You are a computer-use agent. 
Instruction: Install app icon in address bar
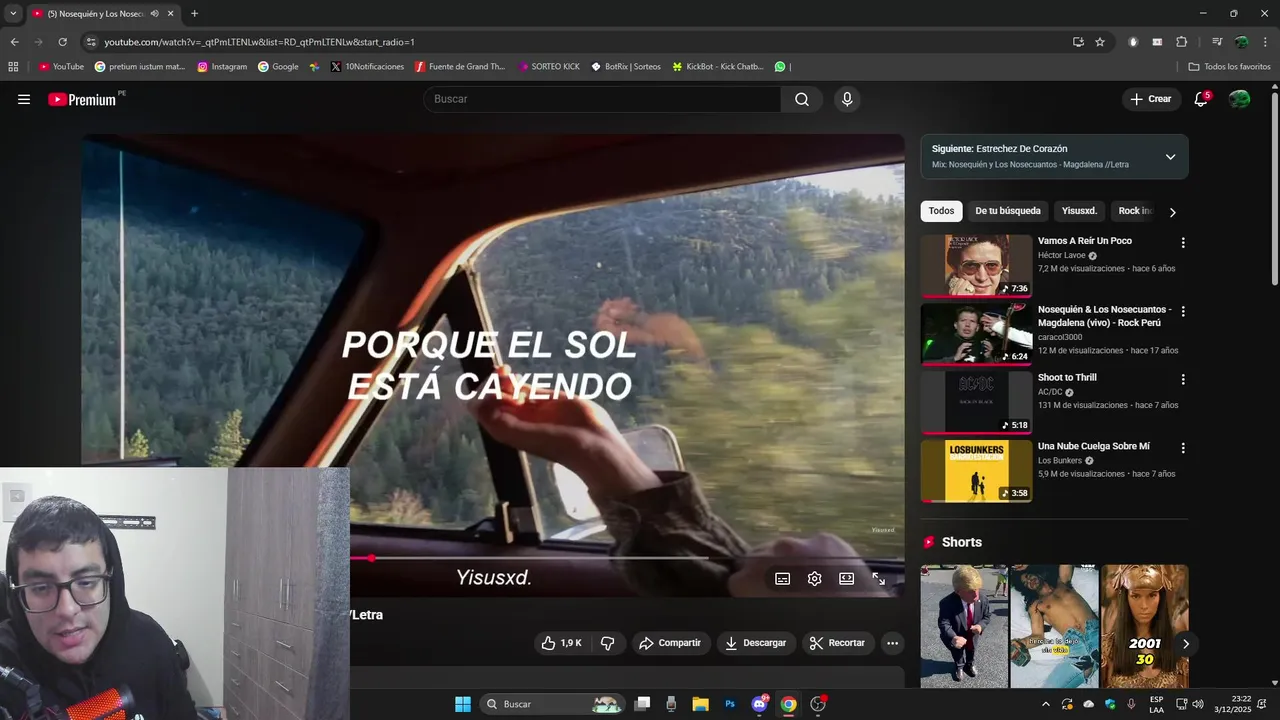click(x=1078, y=42)
